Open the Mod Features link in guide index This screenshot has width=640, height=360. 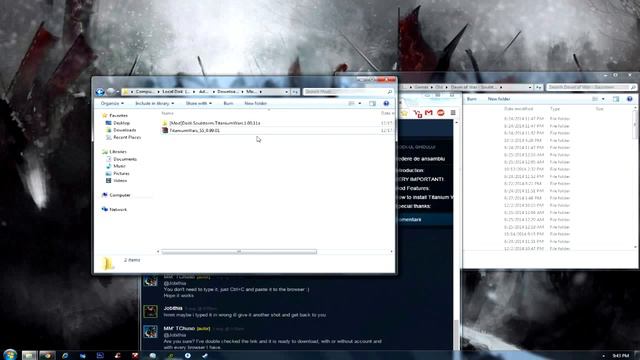pyautogui.click(x=413, y=188)
